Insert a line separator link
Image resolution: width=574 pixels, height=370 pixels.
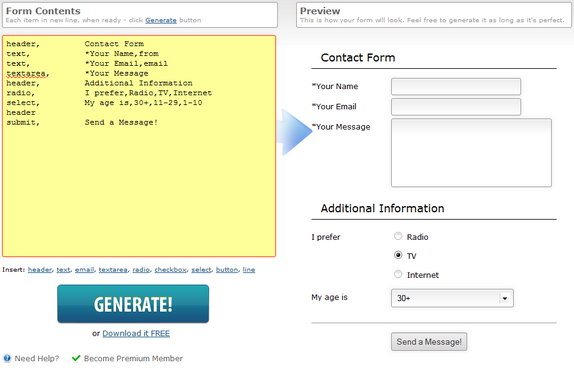point(249,270)
